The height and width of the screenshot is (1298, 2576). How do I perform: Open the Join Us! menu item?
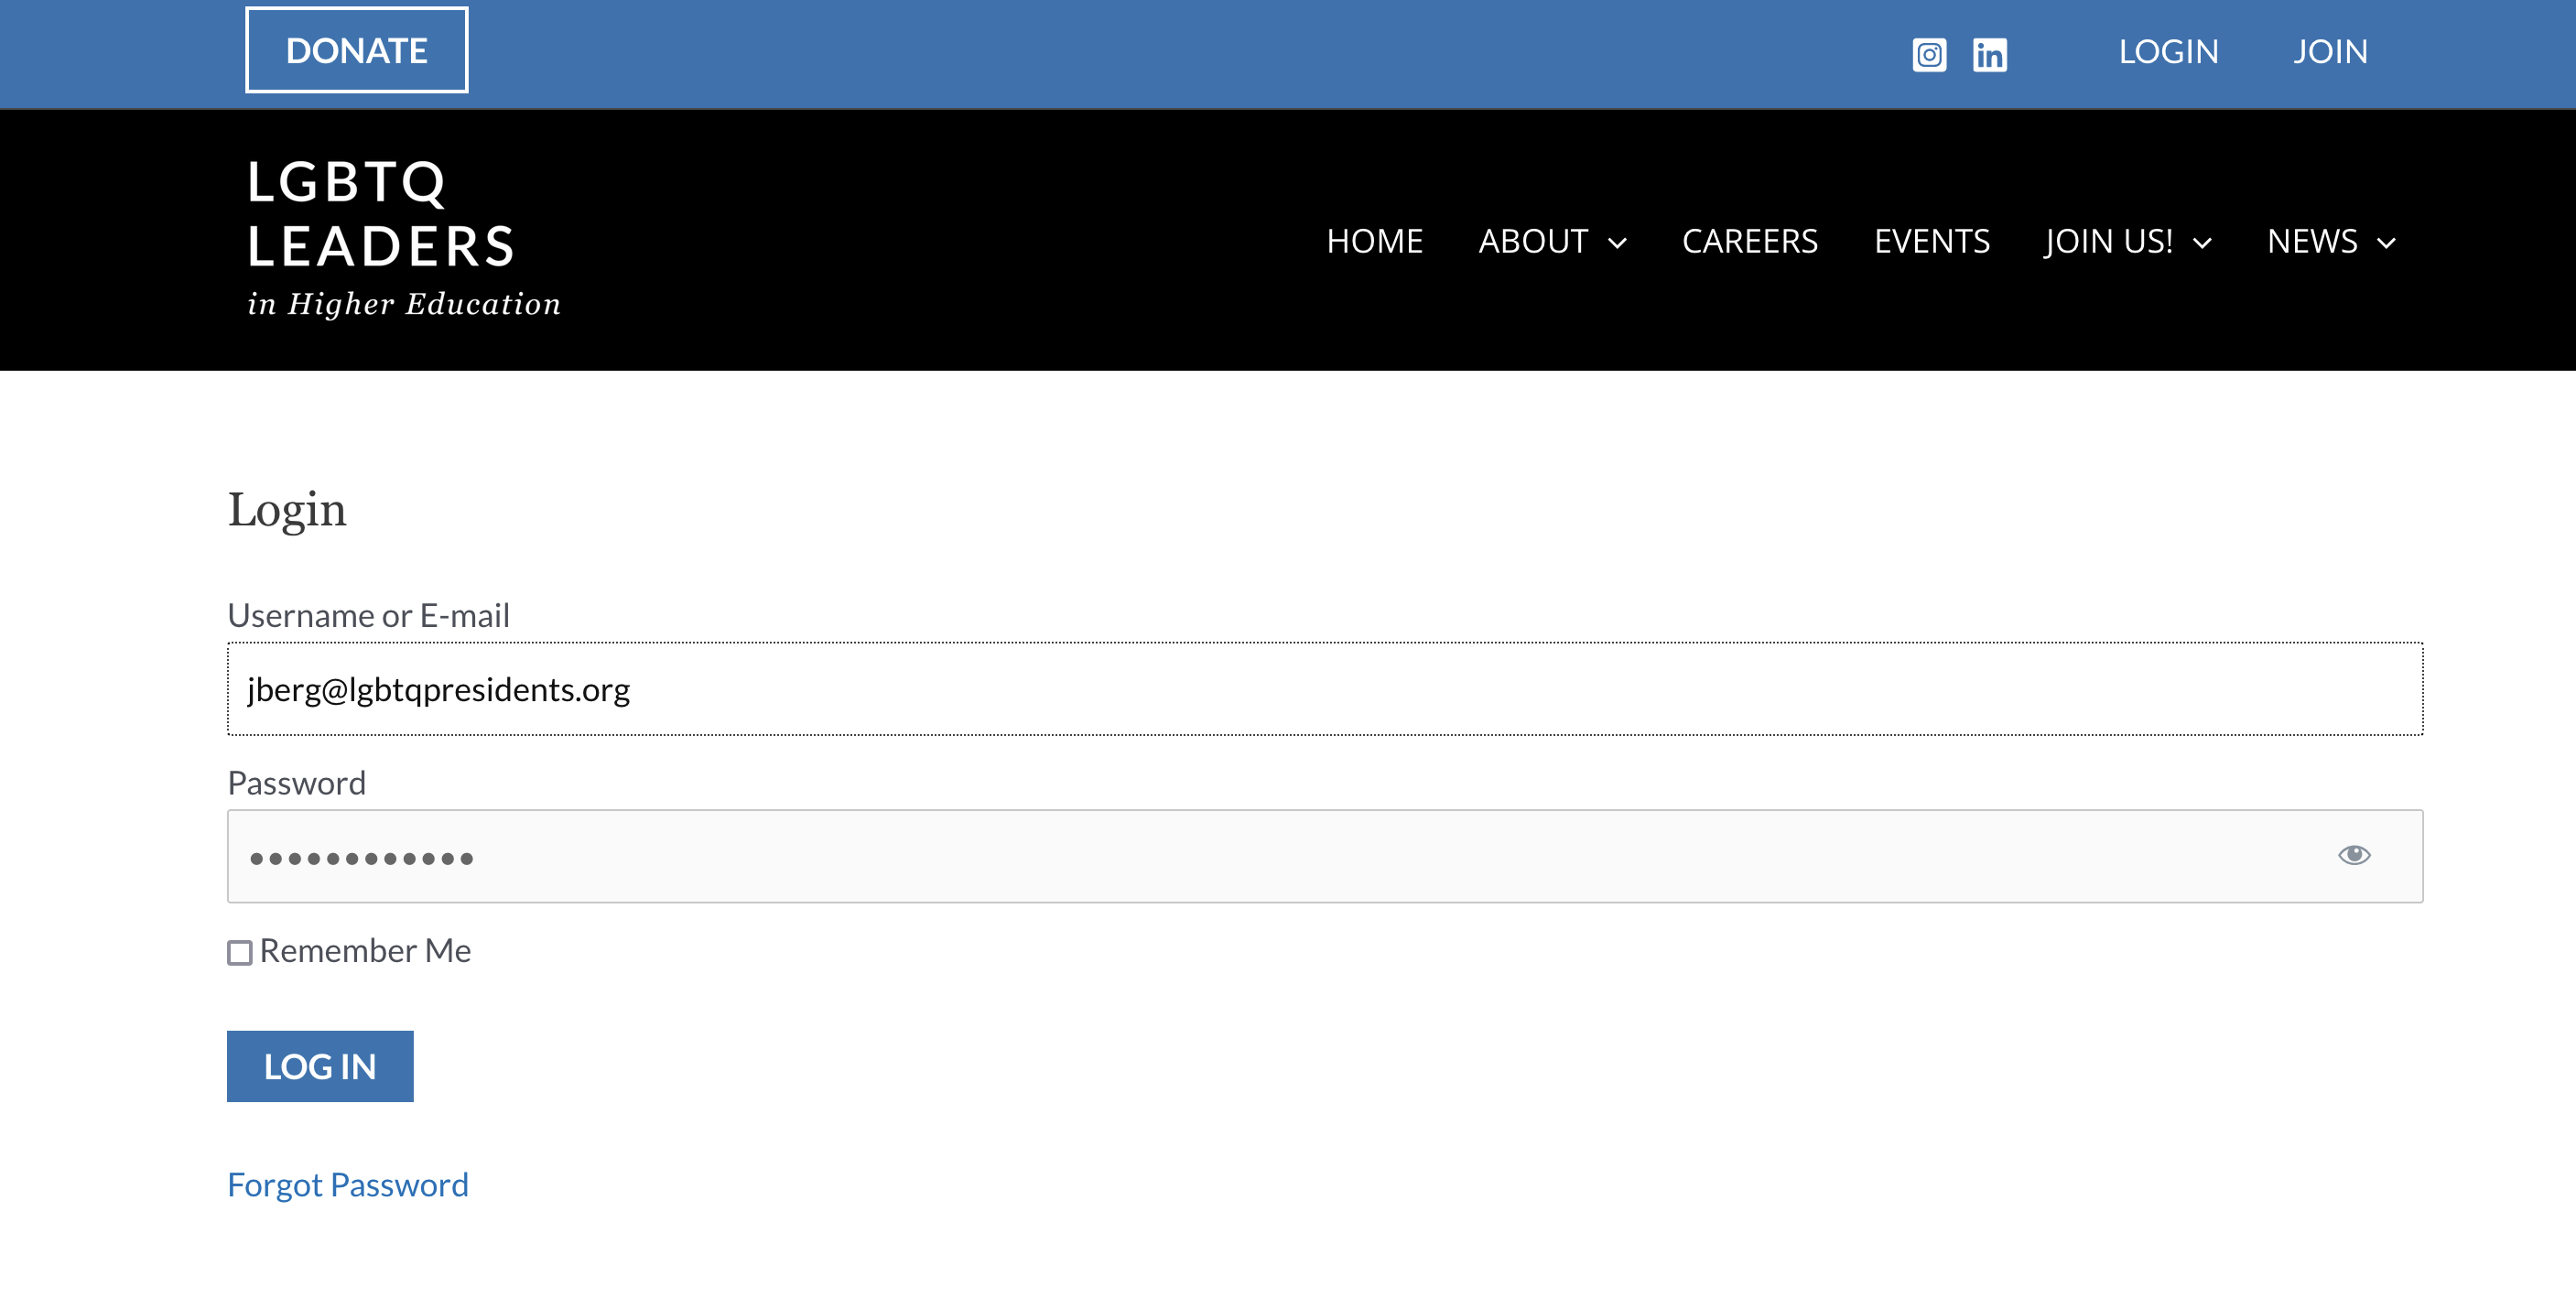pos(2109,241)
